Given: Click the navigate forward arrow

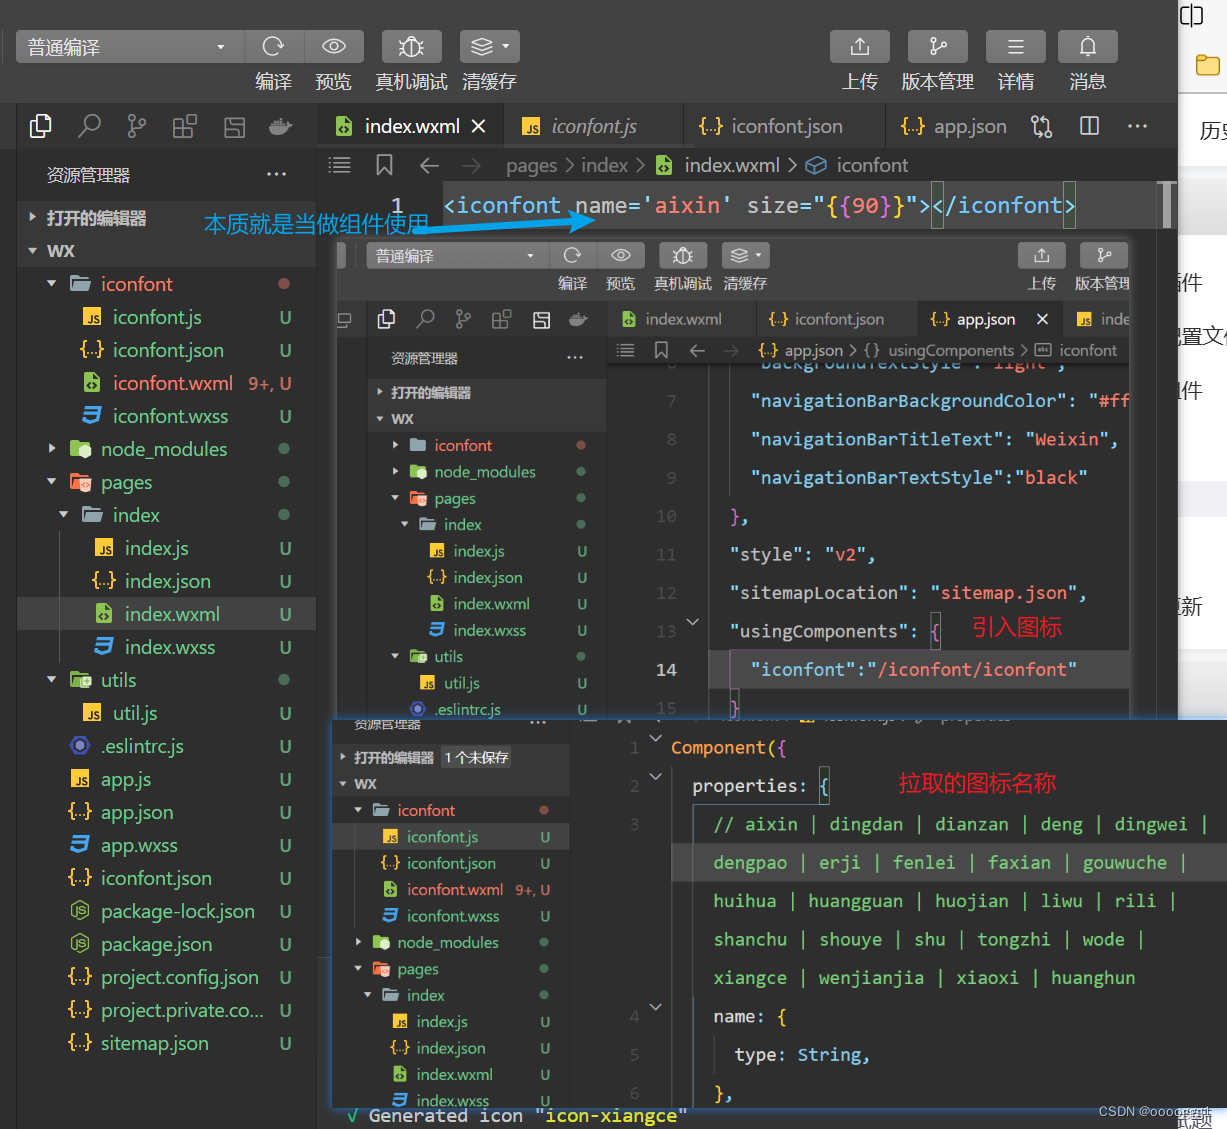Looking at the screenshot, I should click(472, 165).
